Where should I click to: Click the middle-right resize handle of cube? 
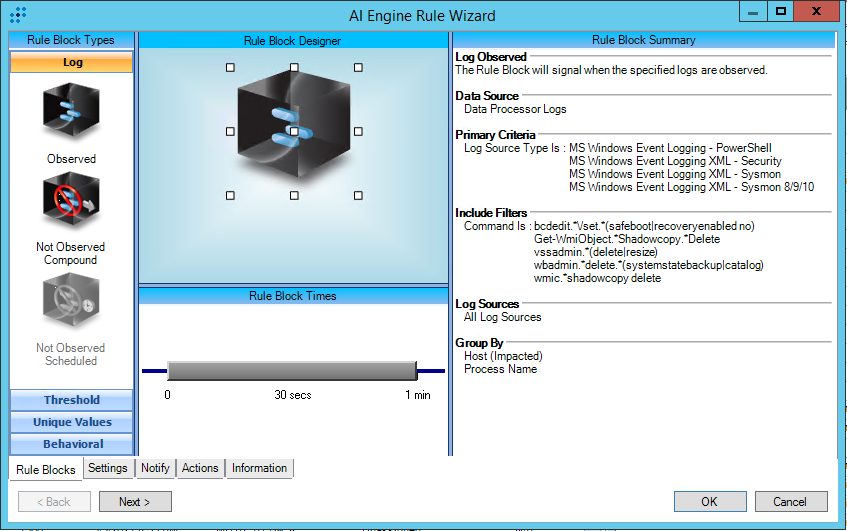pyautogui.click(x=358, y=131)
